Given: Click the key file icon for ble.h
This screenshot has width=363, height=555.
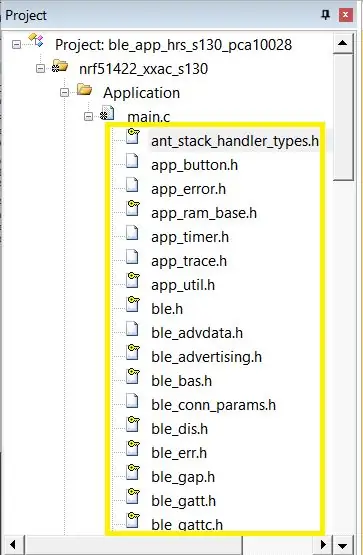Looking at the screenshot, I should (x=133, y=304).
